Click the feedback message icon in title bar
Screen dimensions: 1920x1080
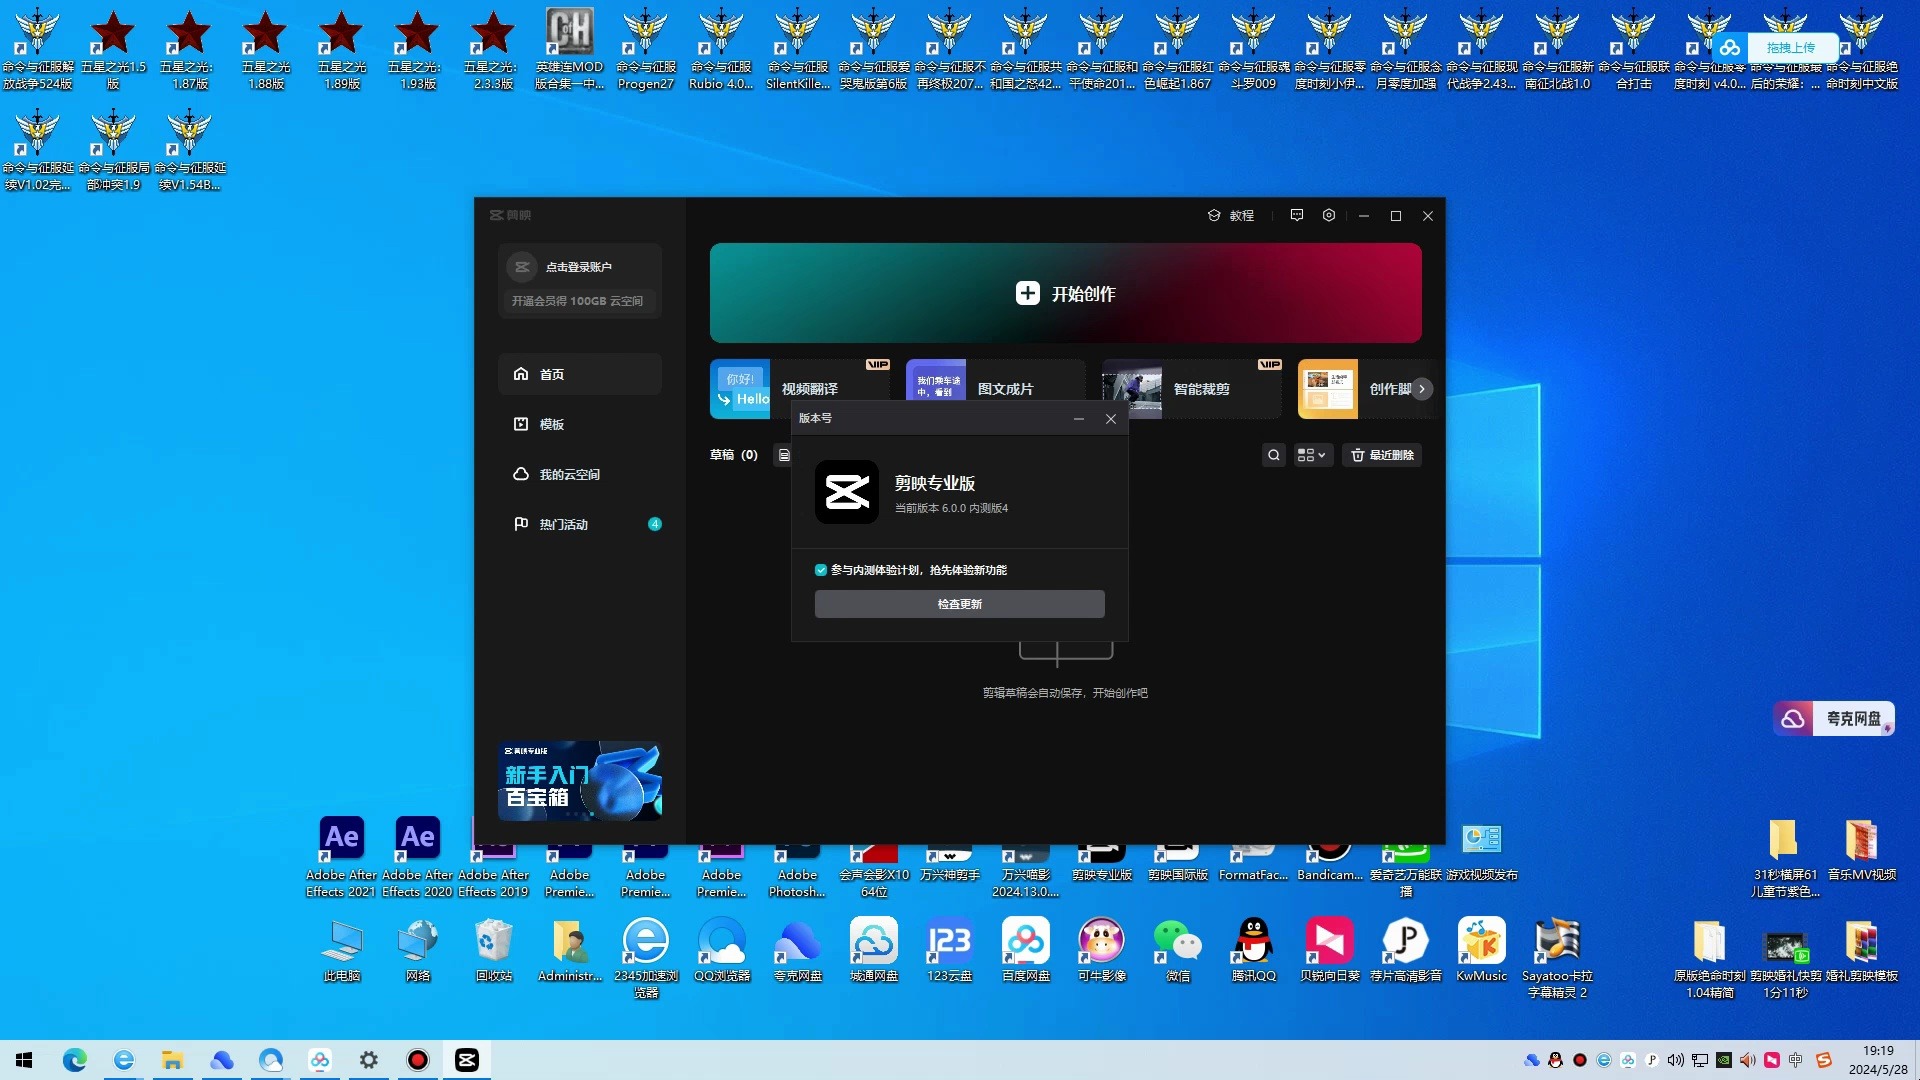(x=1297, y=215)
